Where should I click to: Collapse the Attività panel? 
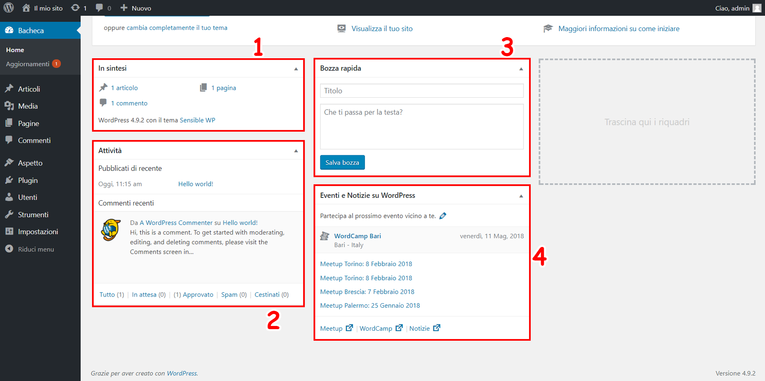(x=296, y=151)
